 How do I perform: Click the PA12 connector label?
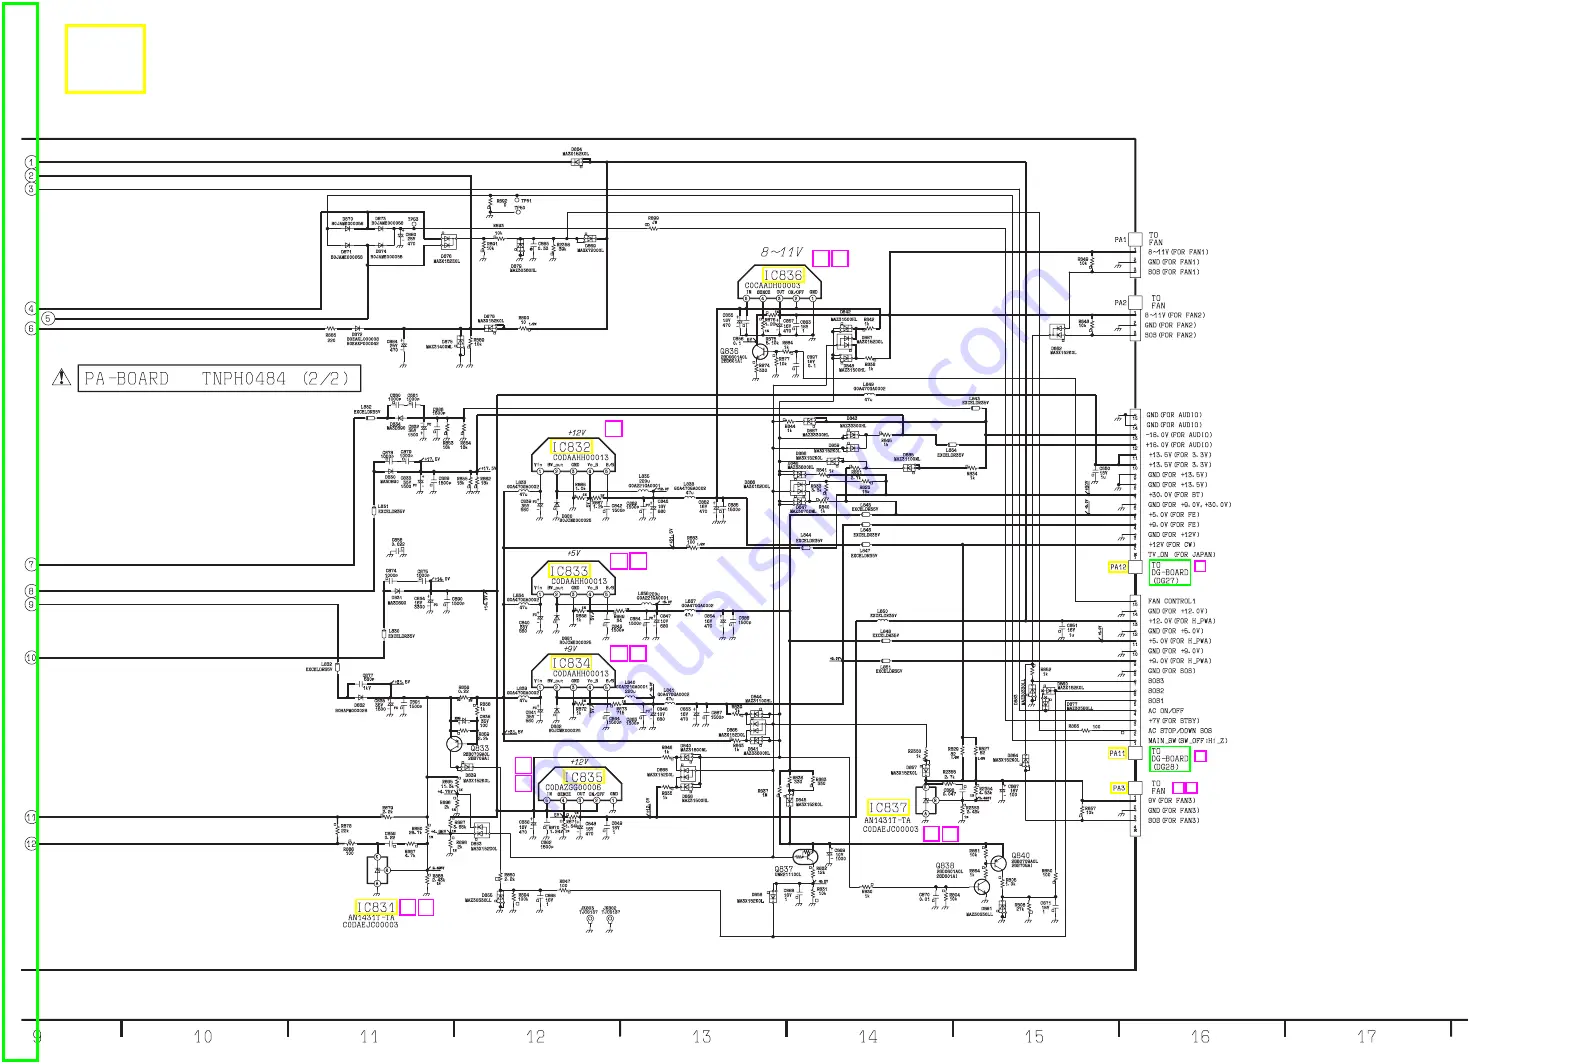coord(1118,567)
